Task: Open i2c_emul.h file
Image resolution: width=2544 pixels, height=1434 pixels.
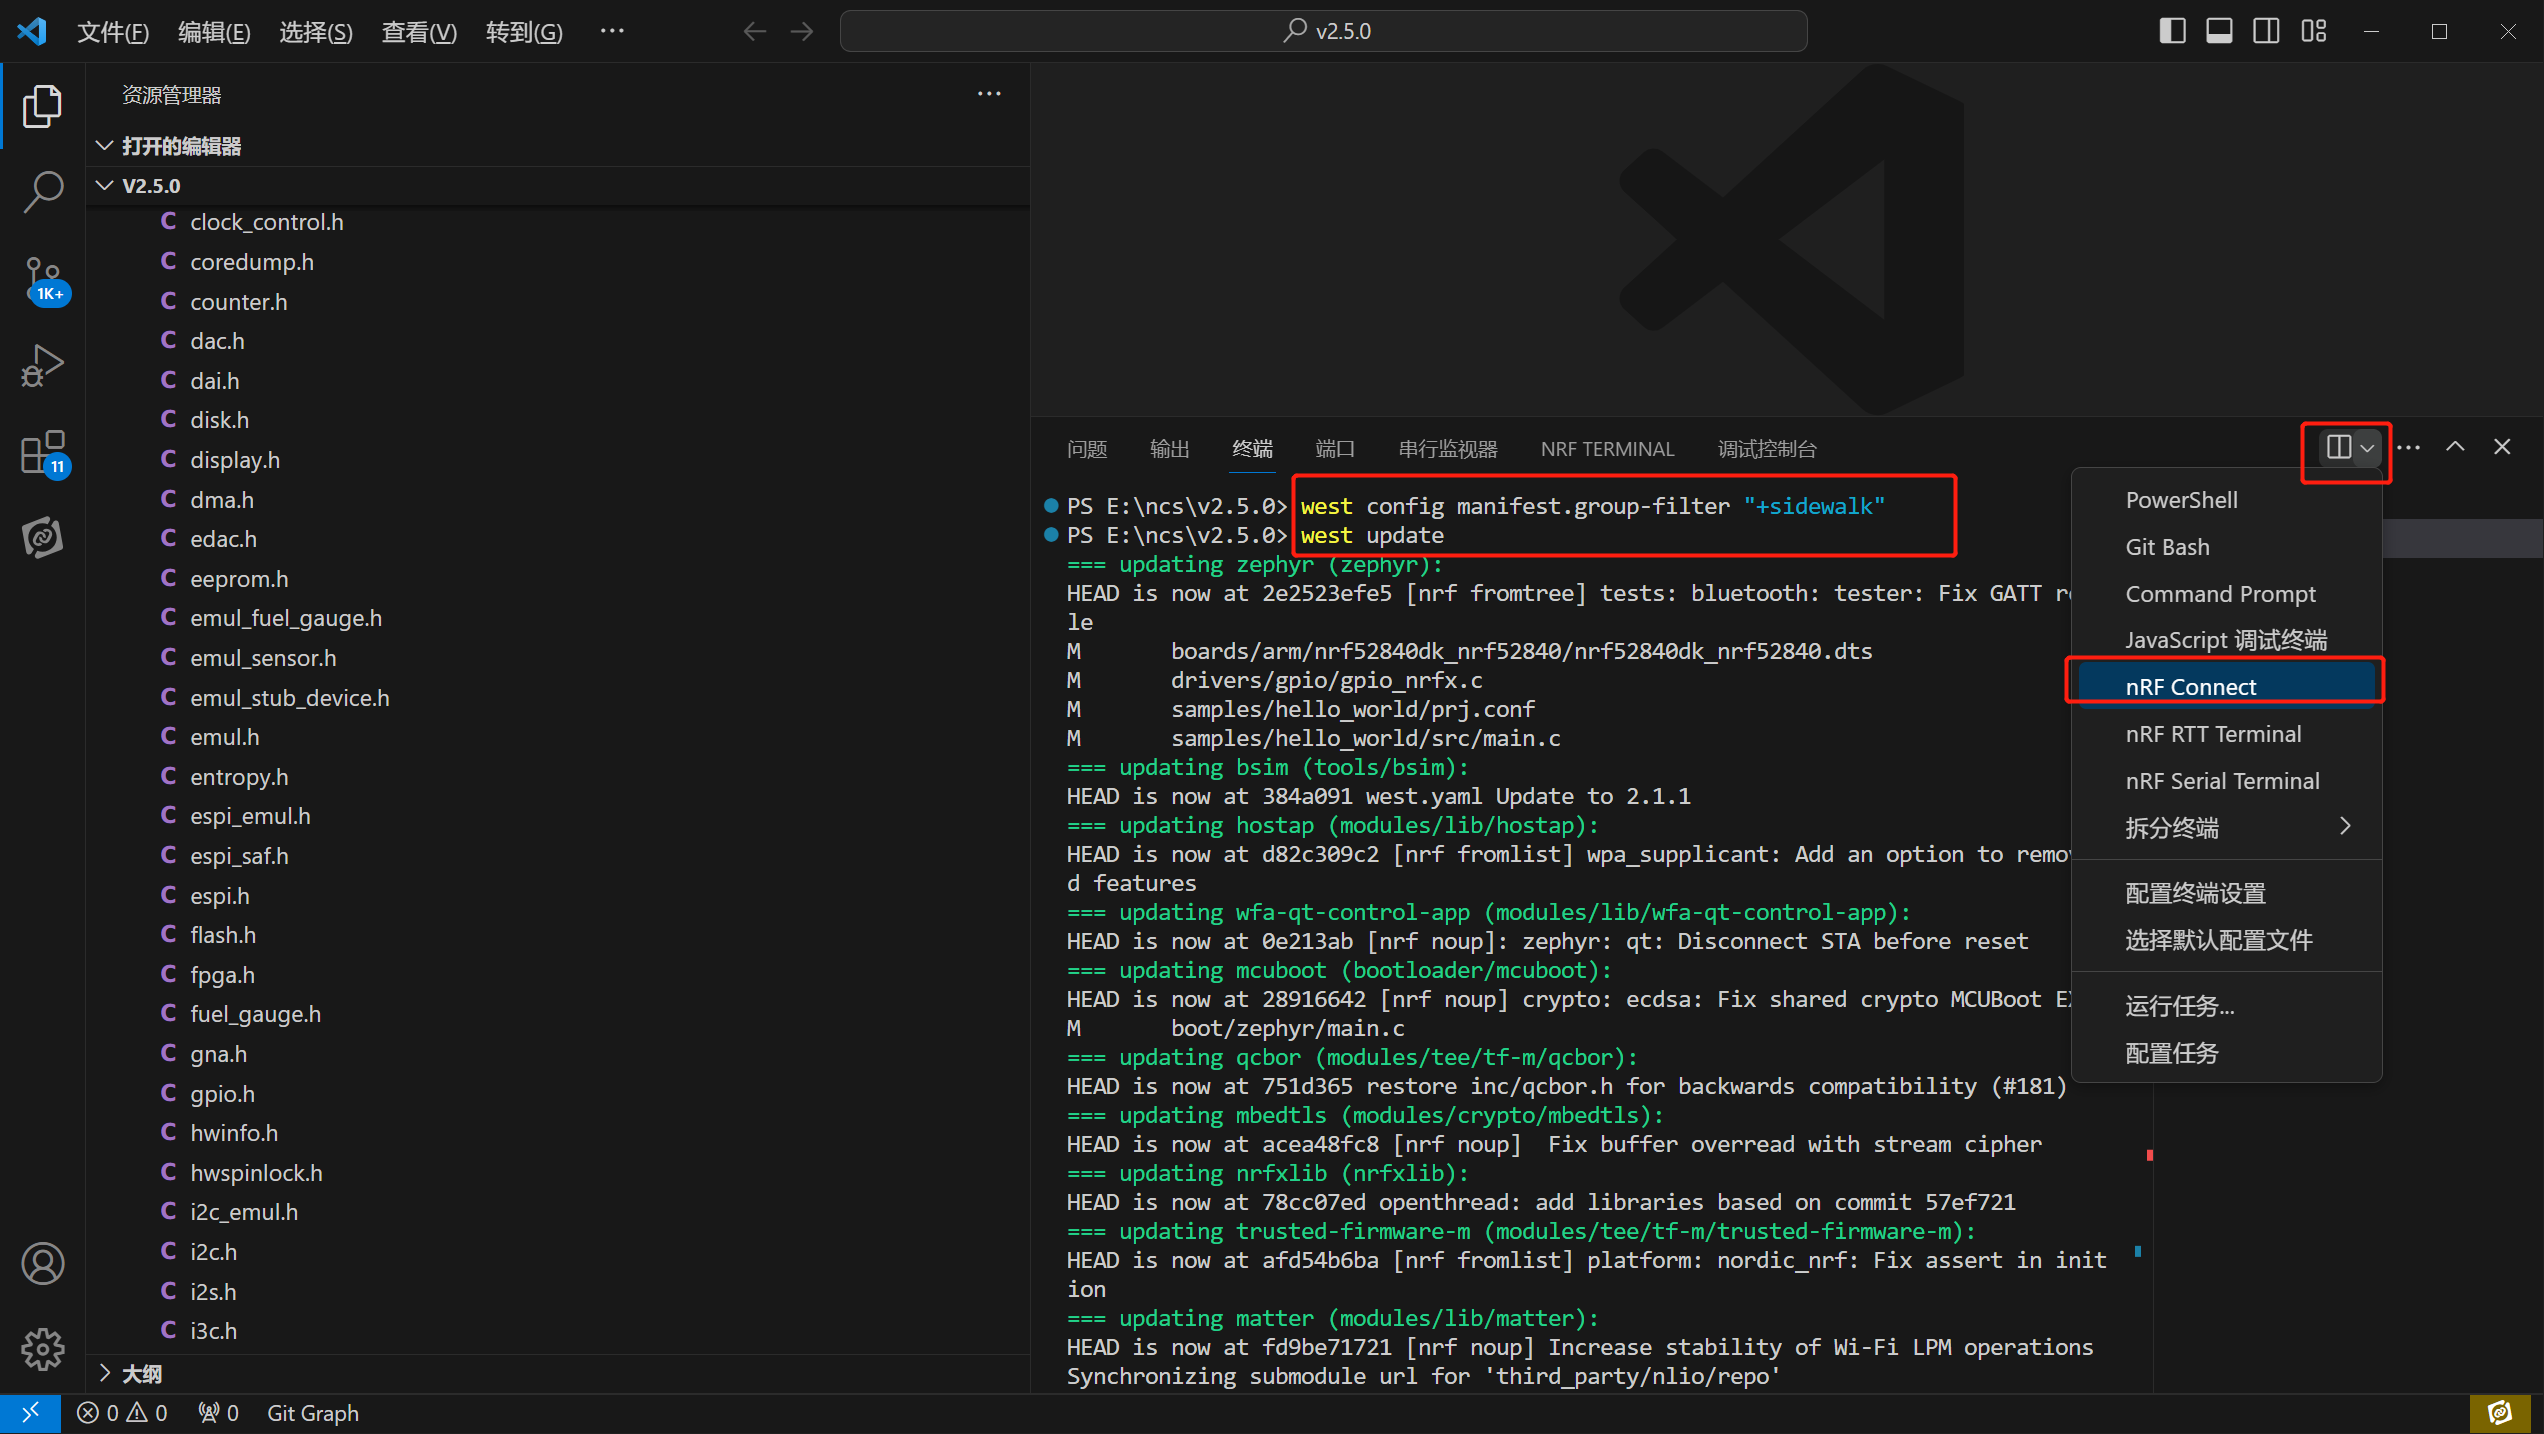Action: [558, 1212]
